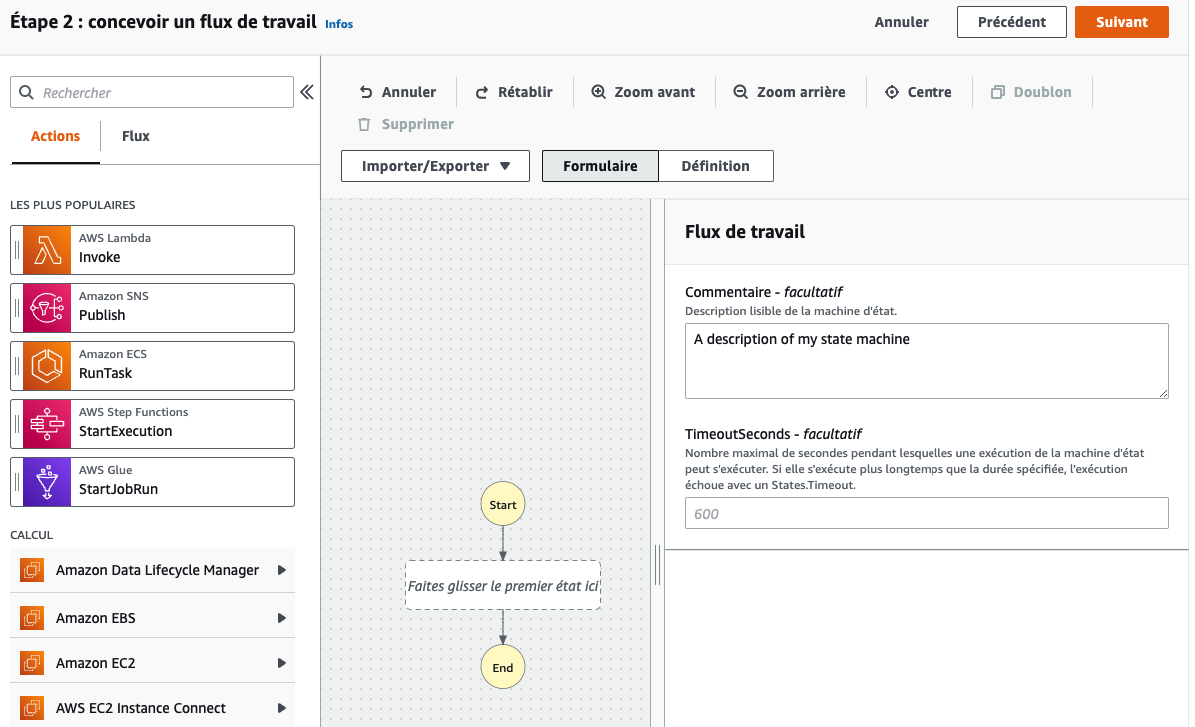Click the Doublon toolbar item
Image resolution: width=1195 pixels, height=727 pixels.
point(1031,92)
